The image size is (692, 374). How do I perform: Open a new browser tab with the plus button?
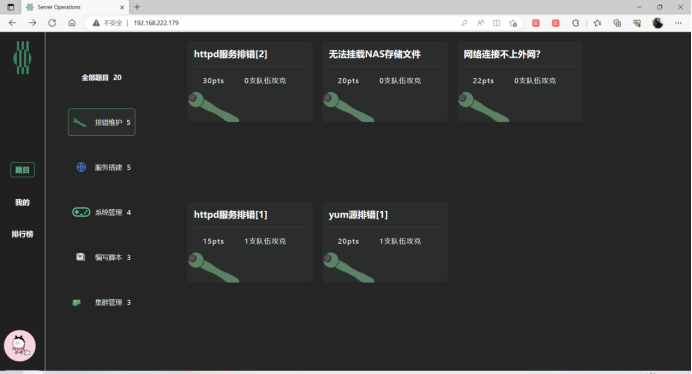137,7
